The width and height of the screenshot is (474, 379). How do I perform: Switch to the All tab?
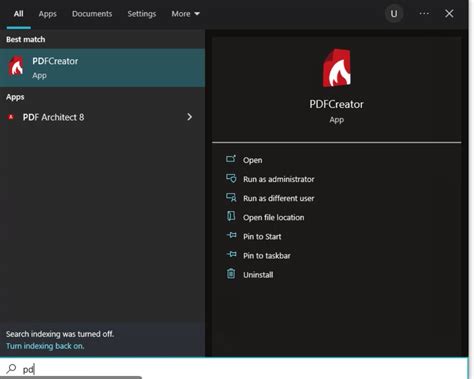pos(19,14)
